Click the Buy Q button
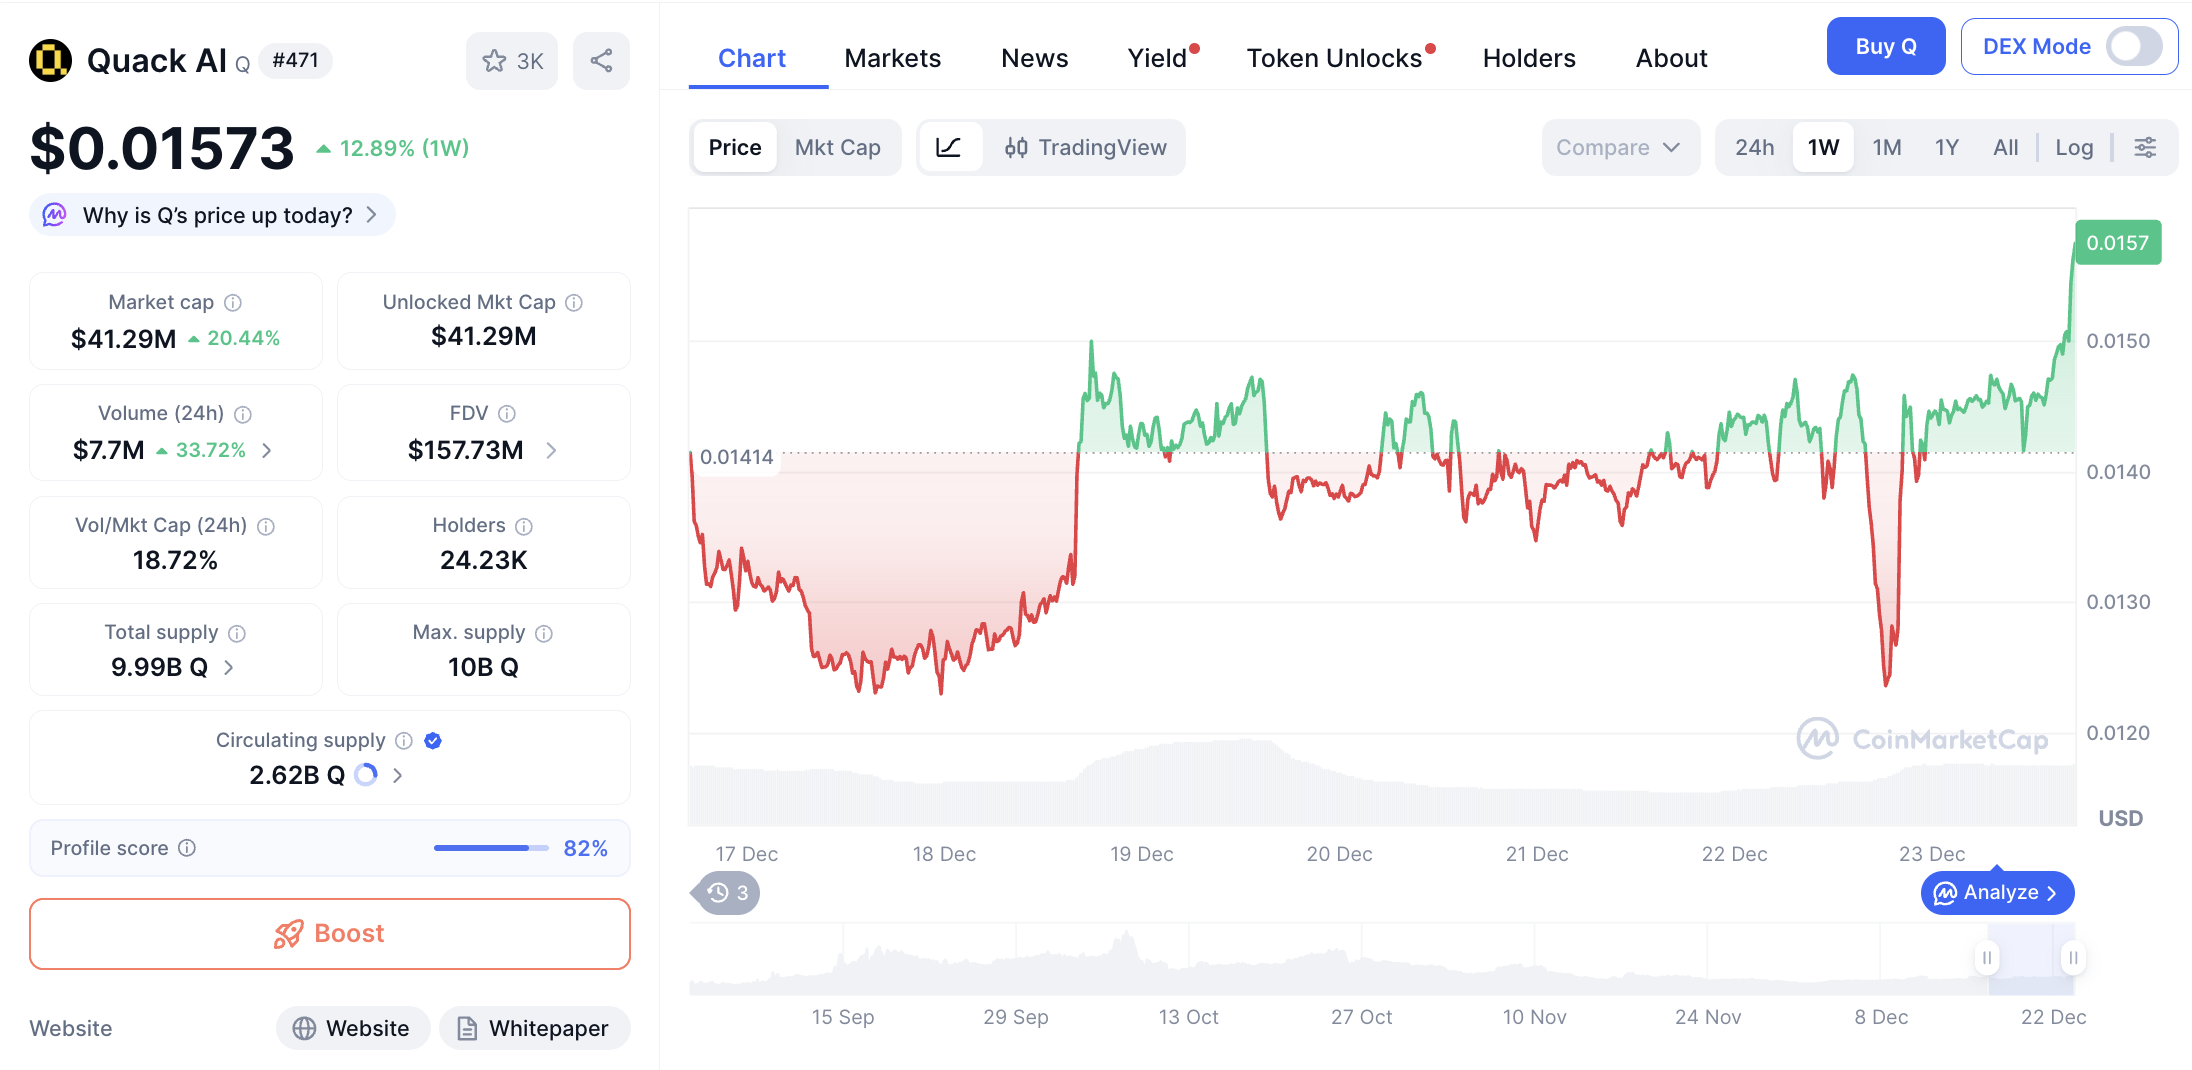 point(1885,46)
